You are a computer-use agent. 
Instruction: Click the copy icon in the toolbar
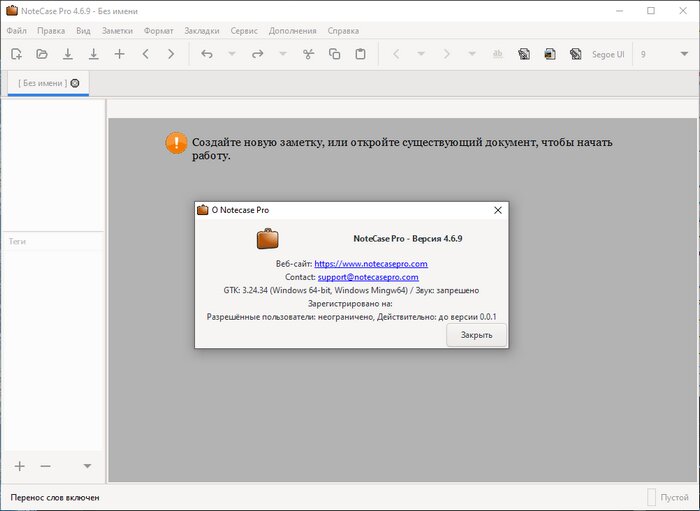coord(334,54)
